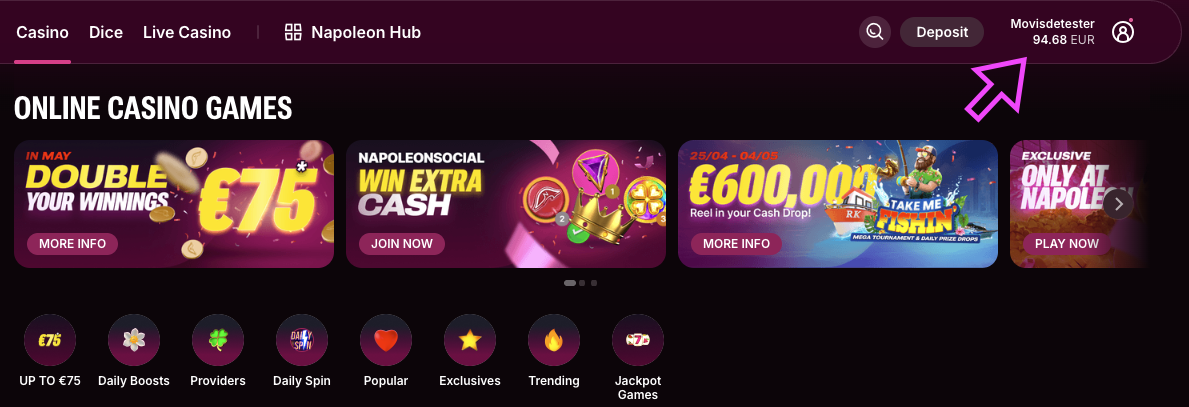Advance banners with the right chevron arrow
The height and width of the screenshot is (407, 1189).
[x=1118, y=204]
